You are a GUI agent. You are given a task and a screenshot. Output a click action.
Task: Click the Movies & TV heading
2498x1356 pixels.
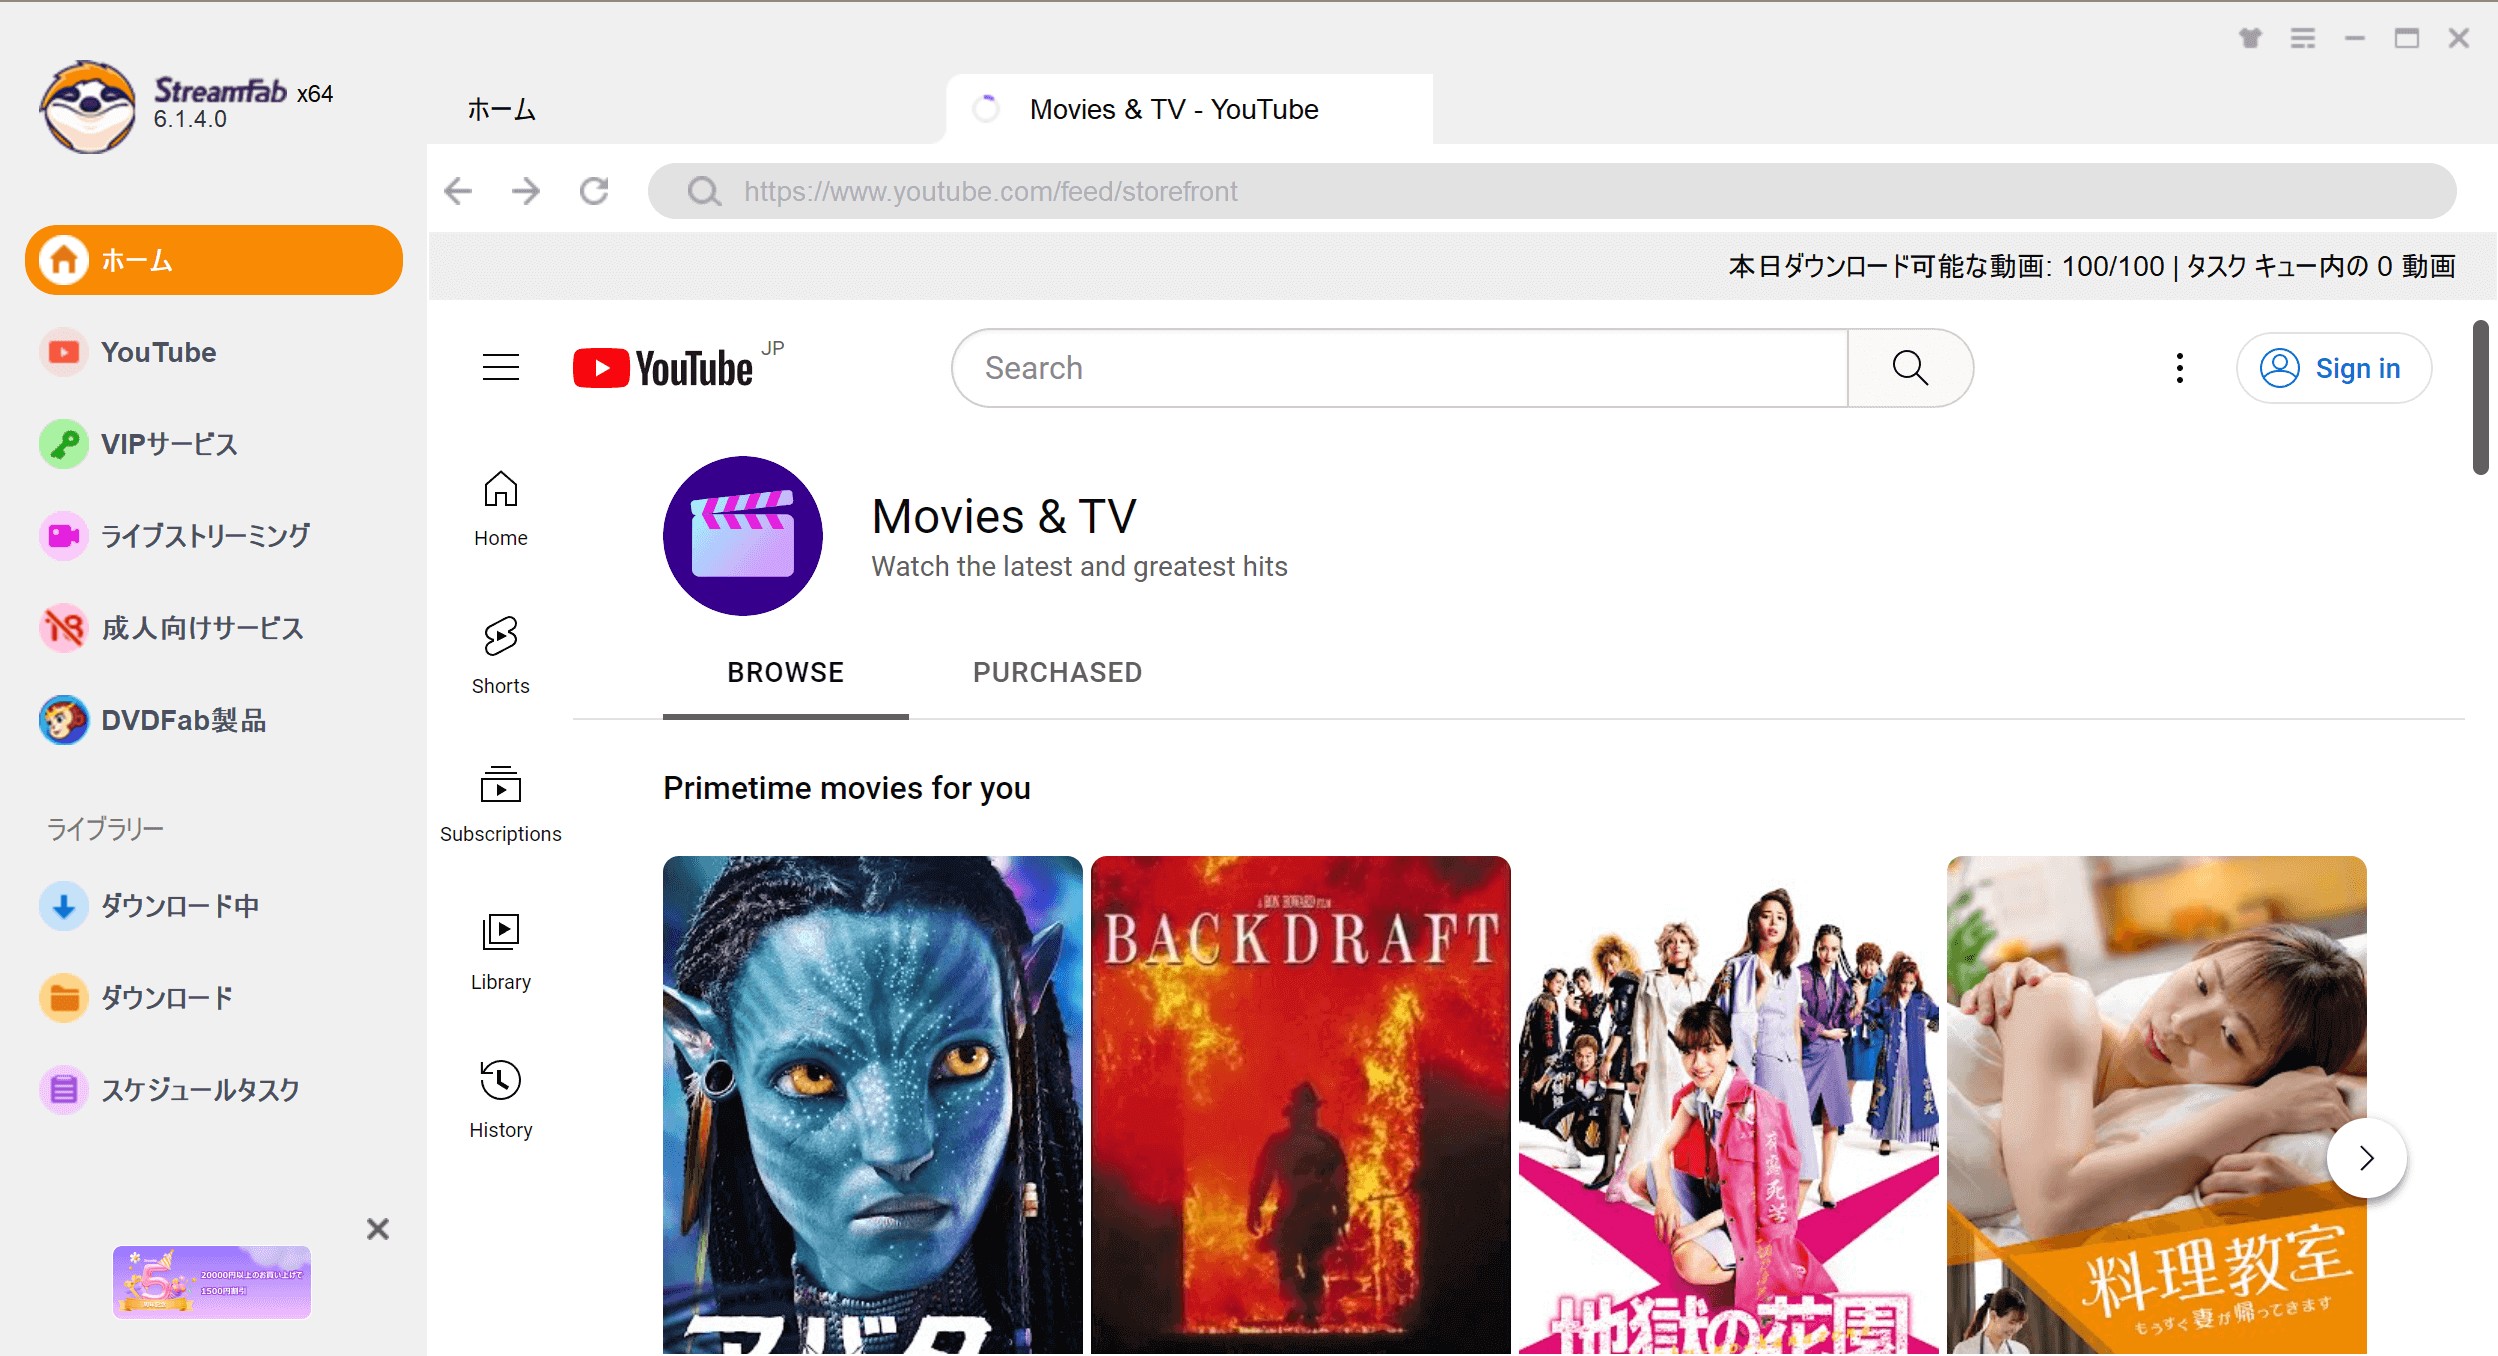click(x=1004, y=517)
